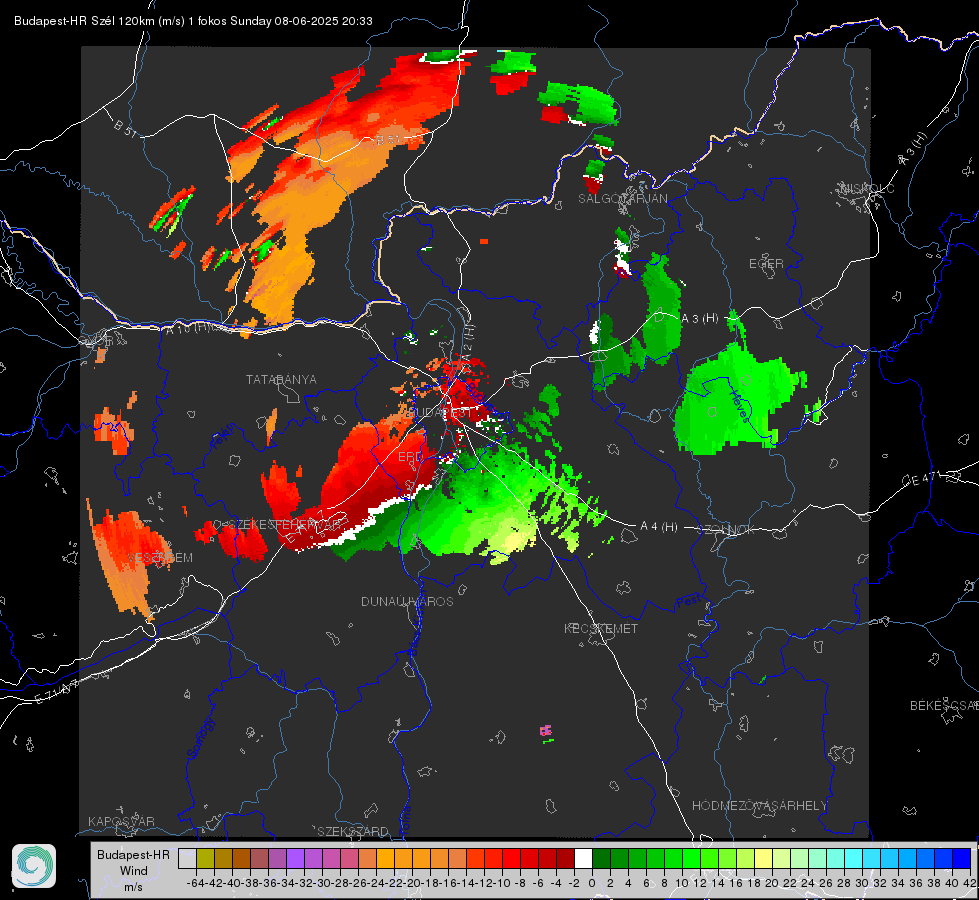
Task: Click the BÉKÉSCSABA city label
Action: click(944, 705)
